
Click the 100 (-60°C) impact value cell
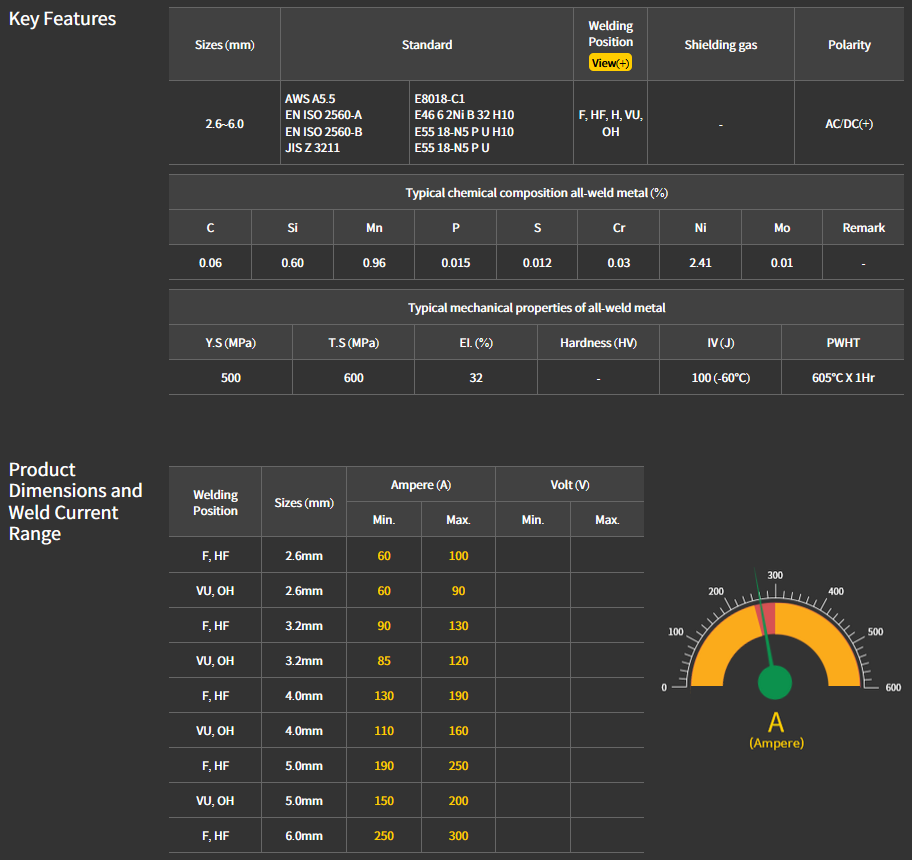(x=720, y=378)
